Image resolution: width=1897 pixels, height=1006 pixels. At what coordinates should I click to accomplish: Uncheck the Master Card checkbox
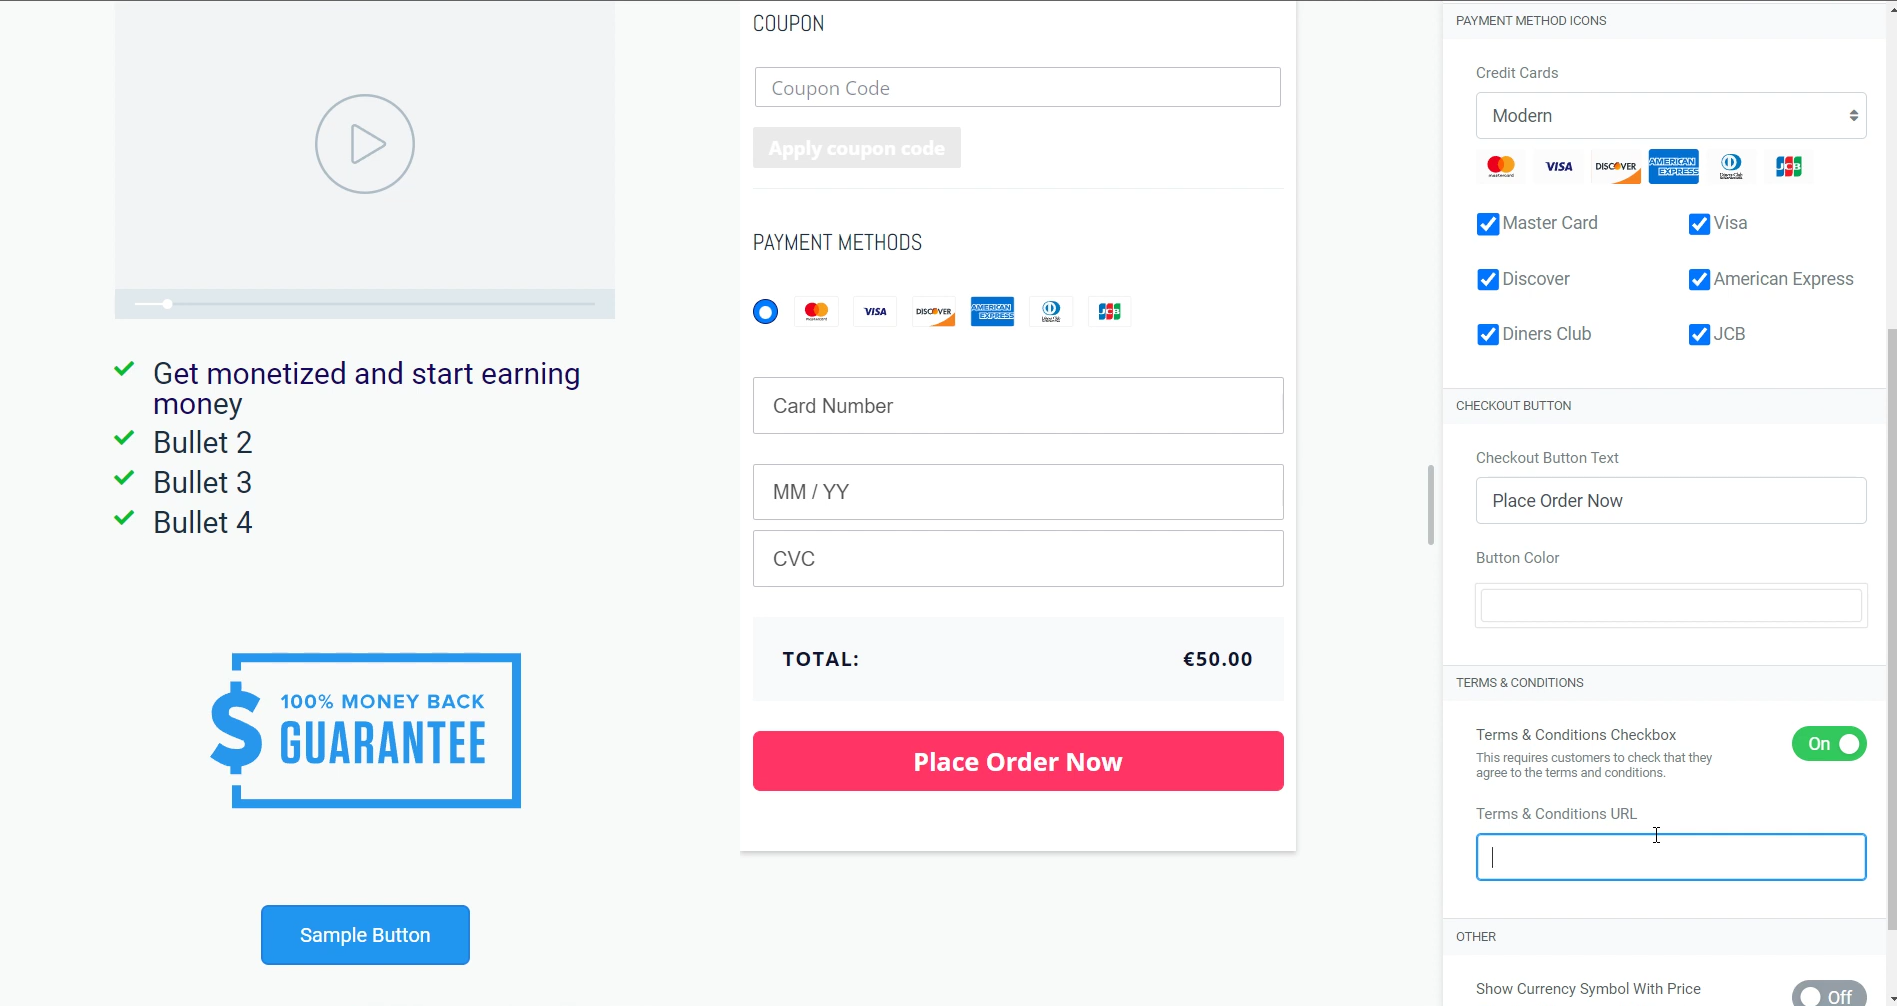(1488, 224)
